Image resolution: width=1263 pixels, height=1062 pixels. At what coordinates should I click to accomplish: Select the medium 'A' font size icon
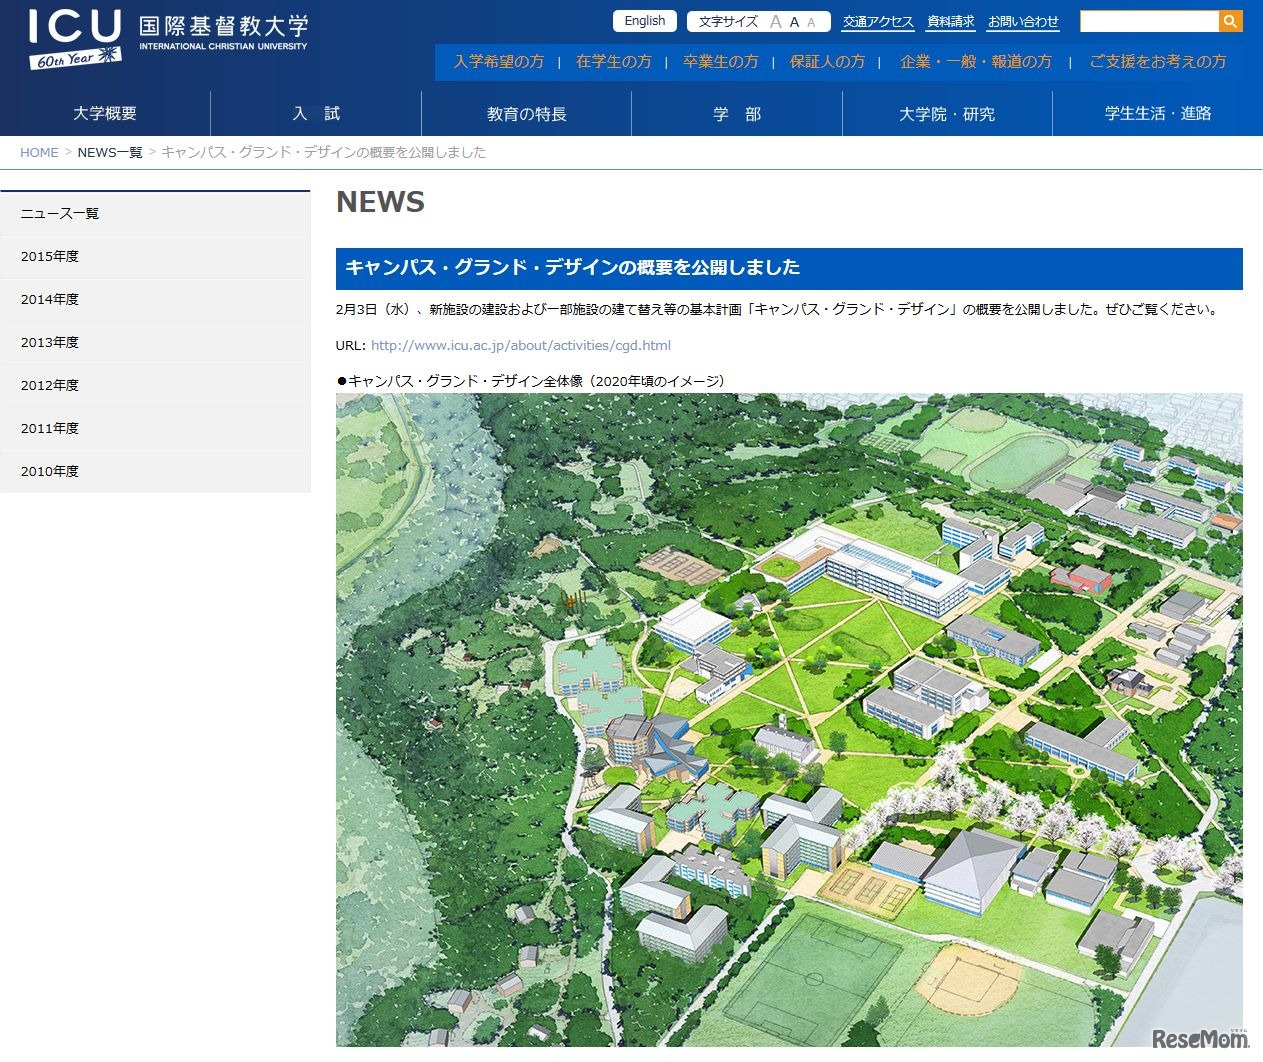(794, 21)
